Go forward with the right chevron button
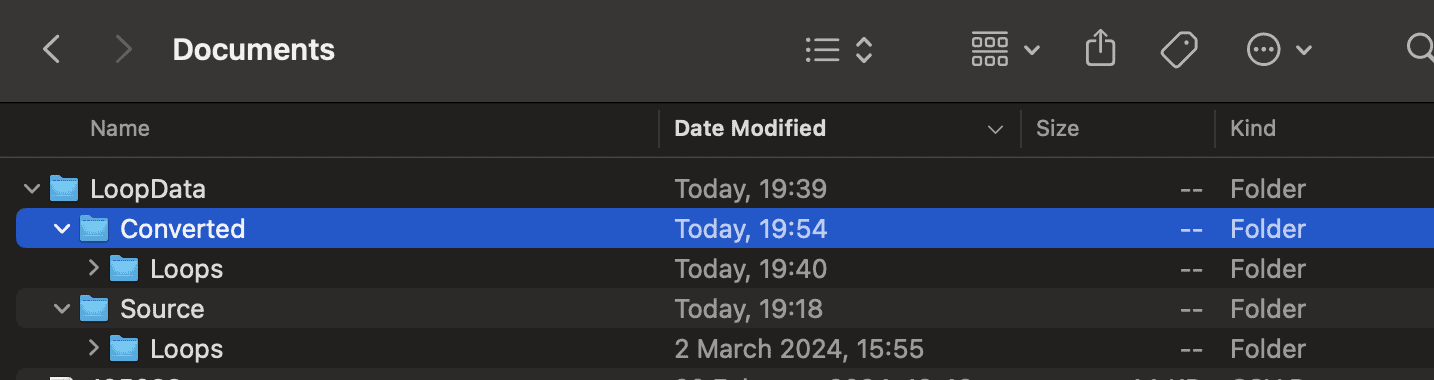This screenshot has width=1434, height=380. coord(124,49)
